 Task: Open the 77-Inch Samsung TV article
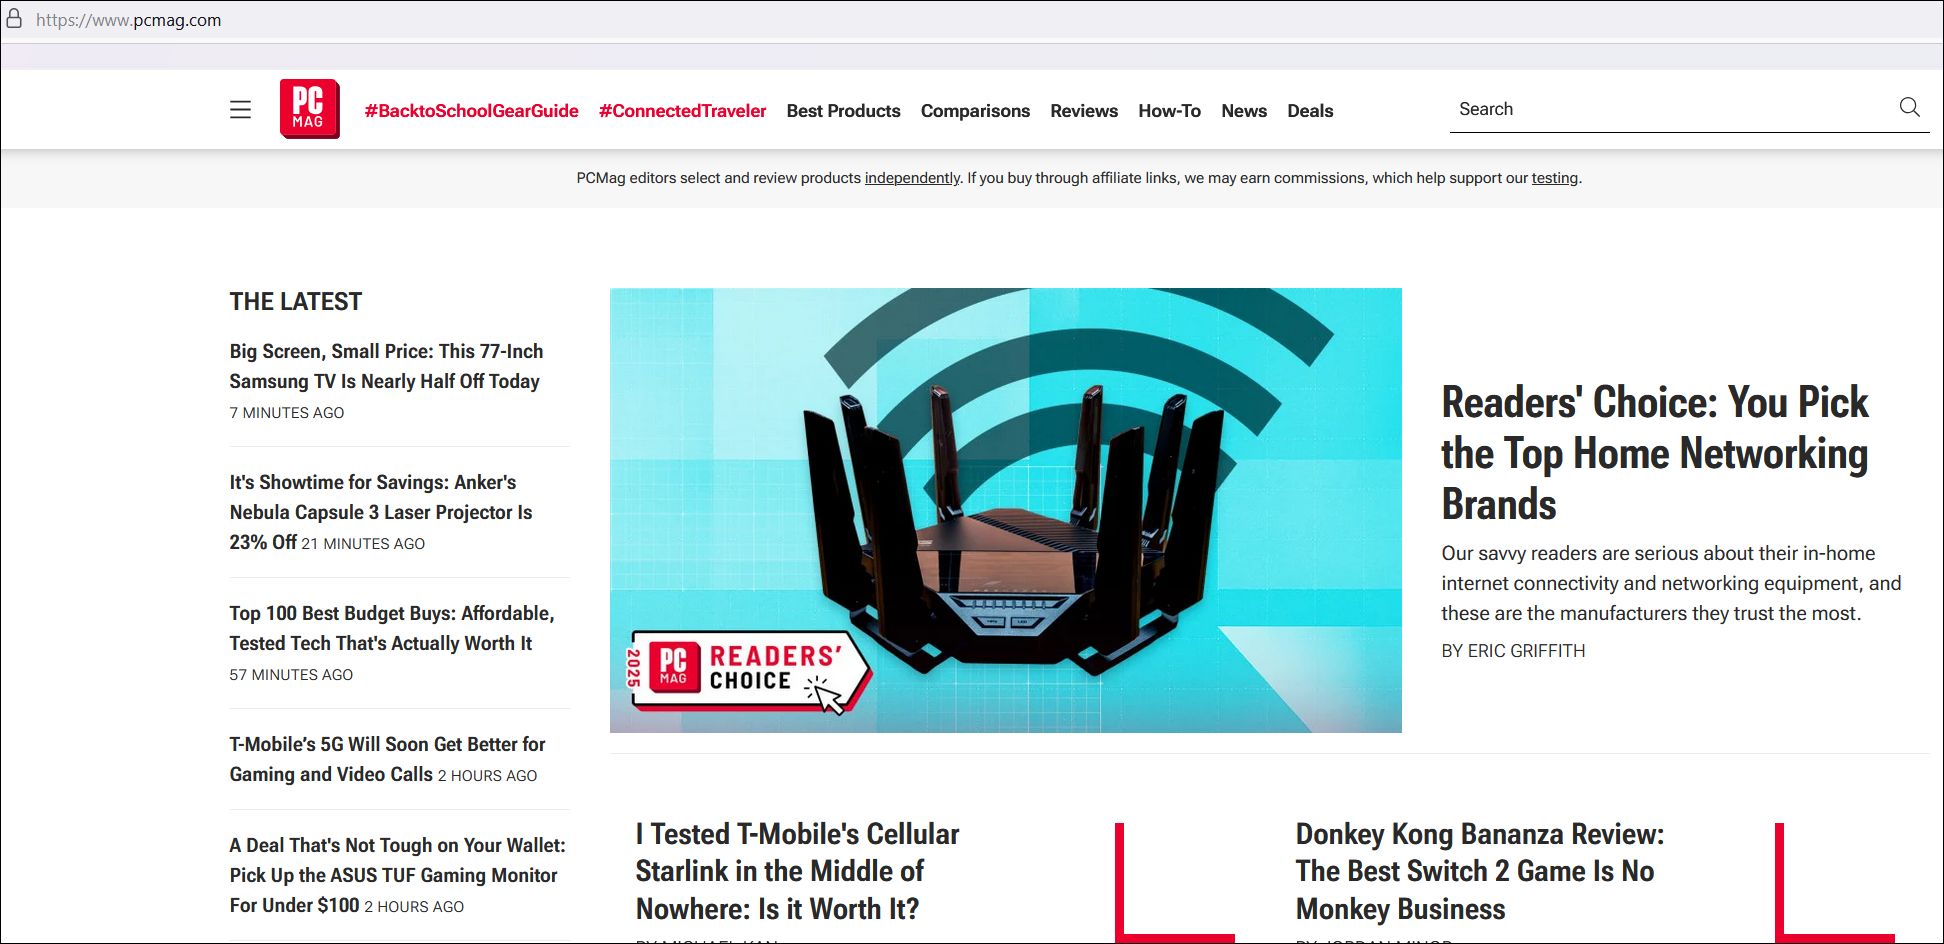click(386, 366)
